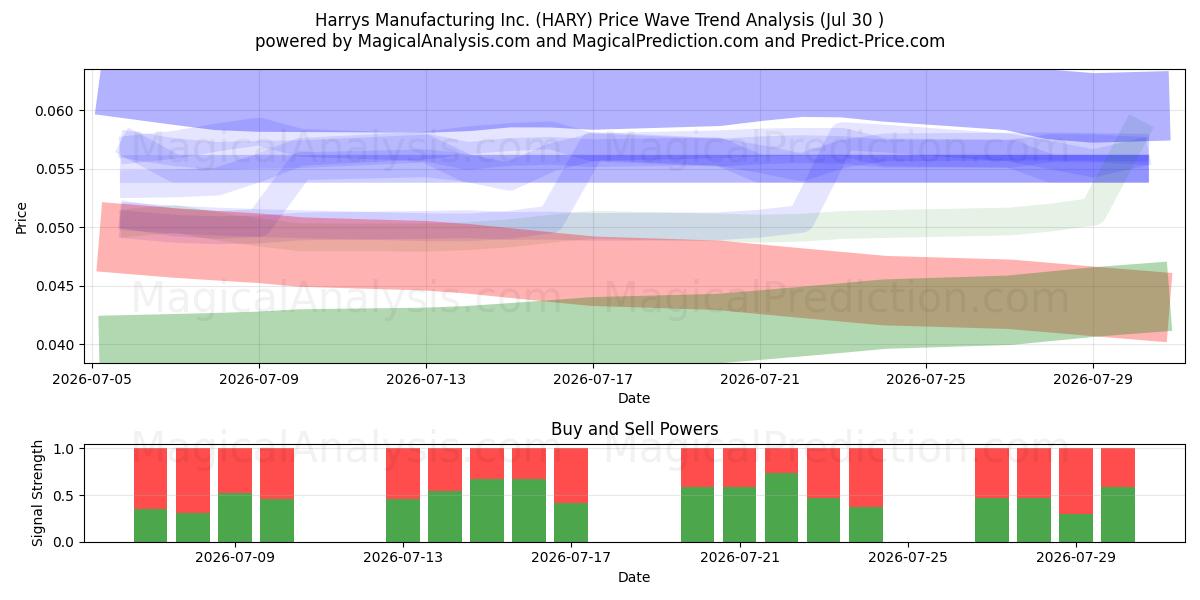Click the "Buy and Sell Powers" chart title
The height and width of the screenshot is (600, 1200).
(634, 430)
